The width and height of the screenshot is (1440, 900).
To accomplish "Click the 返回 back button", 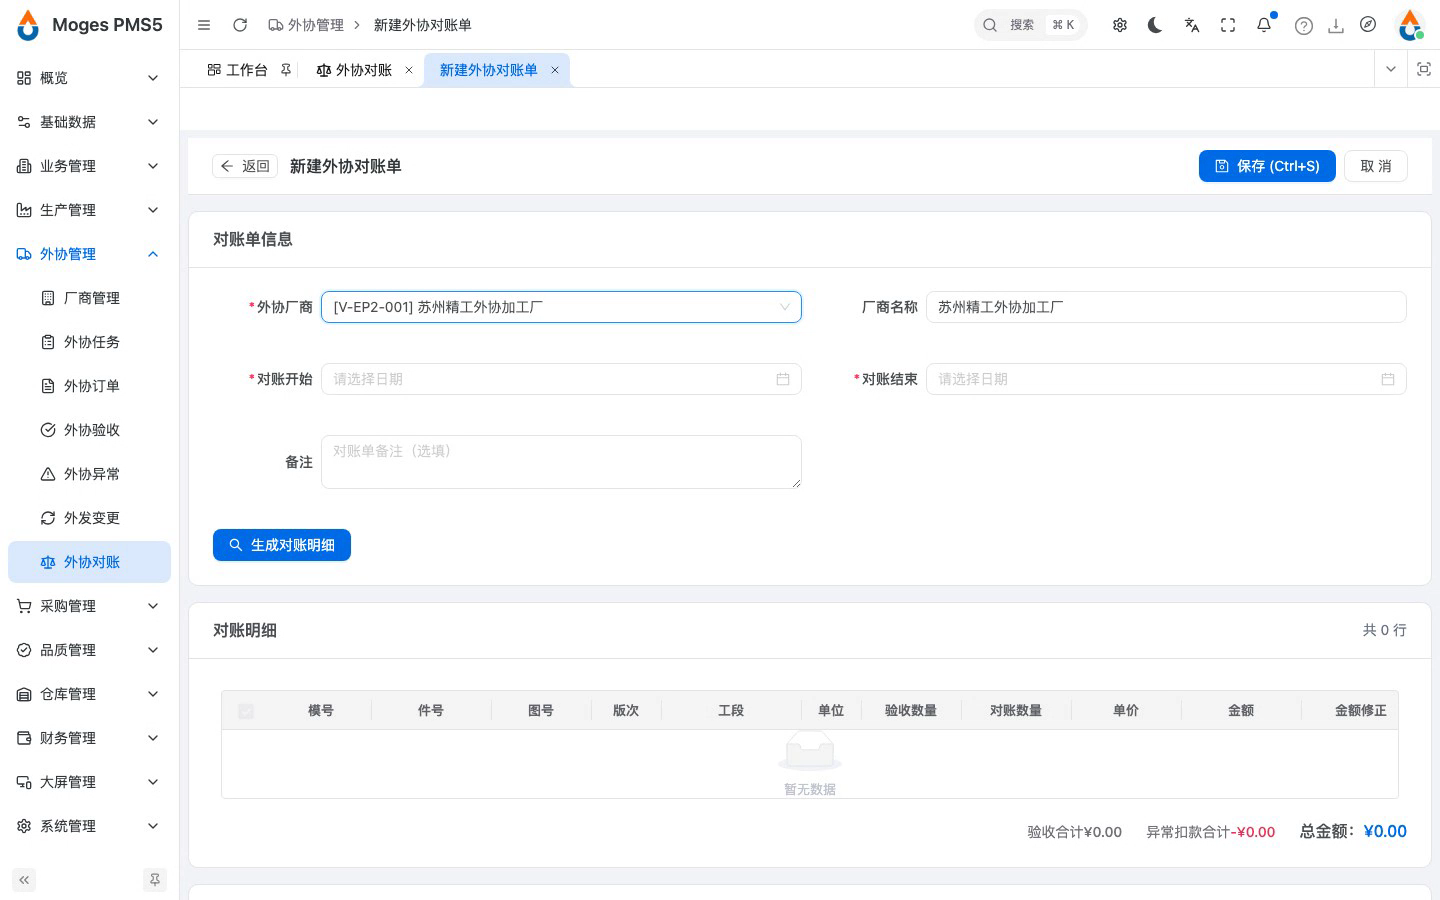I will click(245, 166).
